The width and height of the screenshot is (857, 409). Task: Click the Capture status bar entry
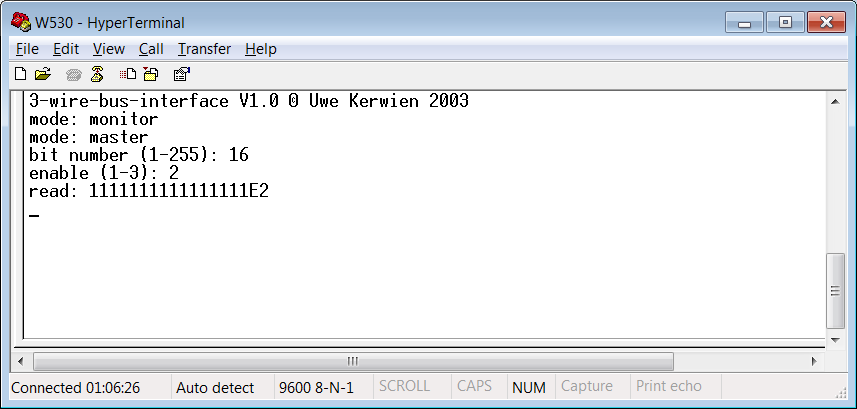[586, 386]
